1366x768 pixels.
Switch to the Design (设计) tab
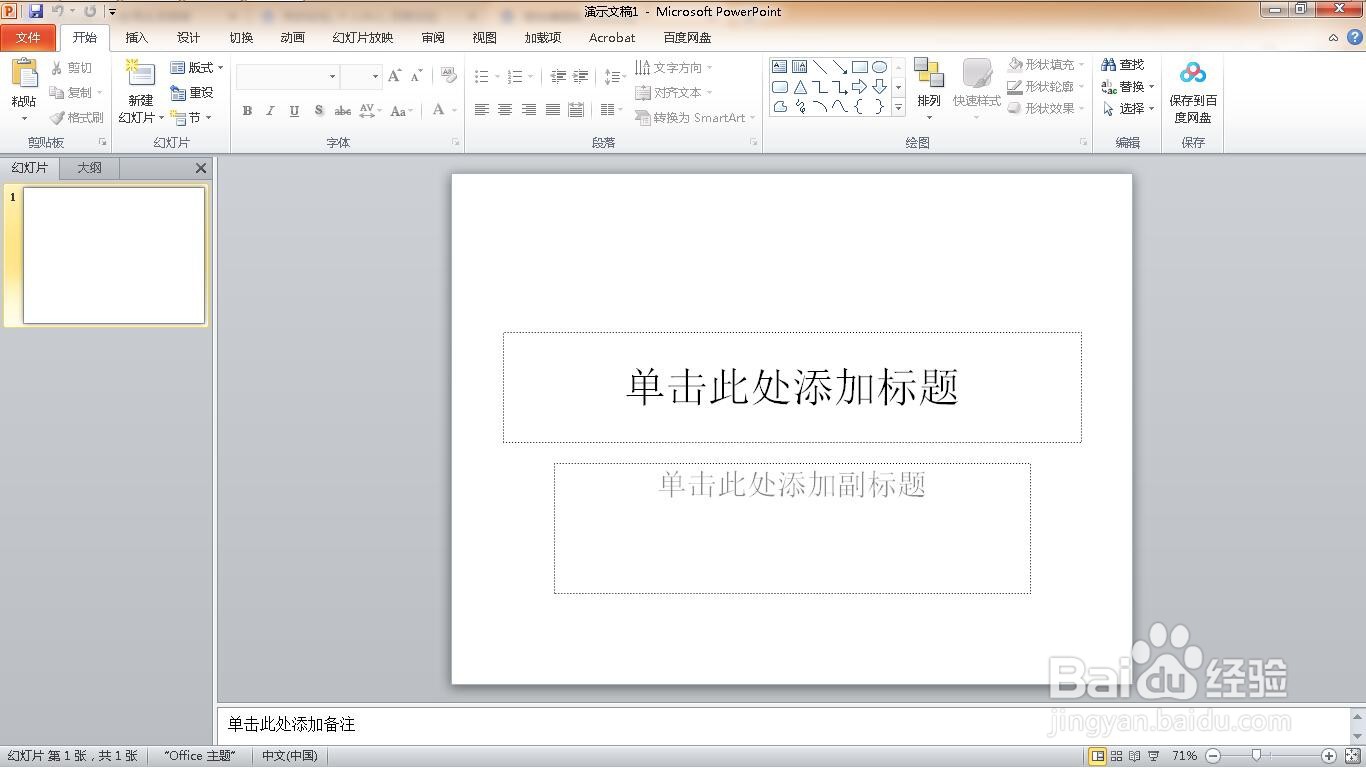pos(188,38)
